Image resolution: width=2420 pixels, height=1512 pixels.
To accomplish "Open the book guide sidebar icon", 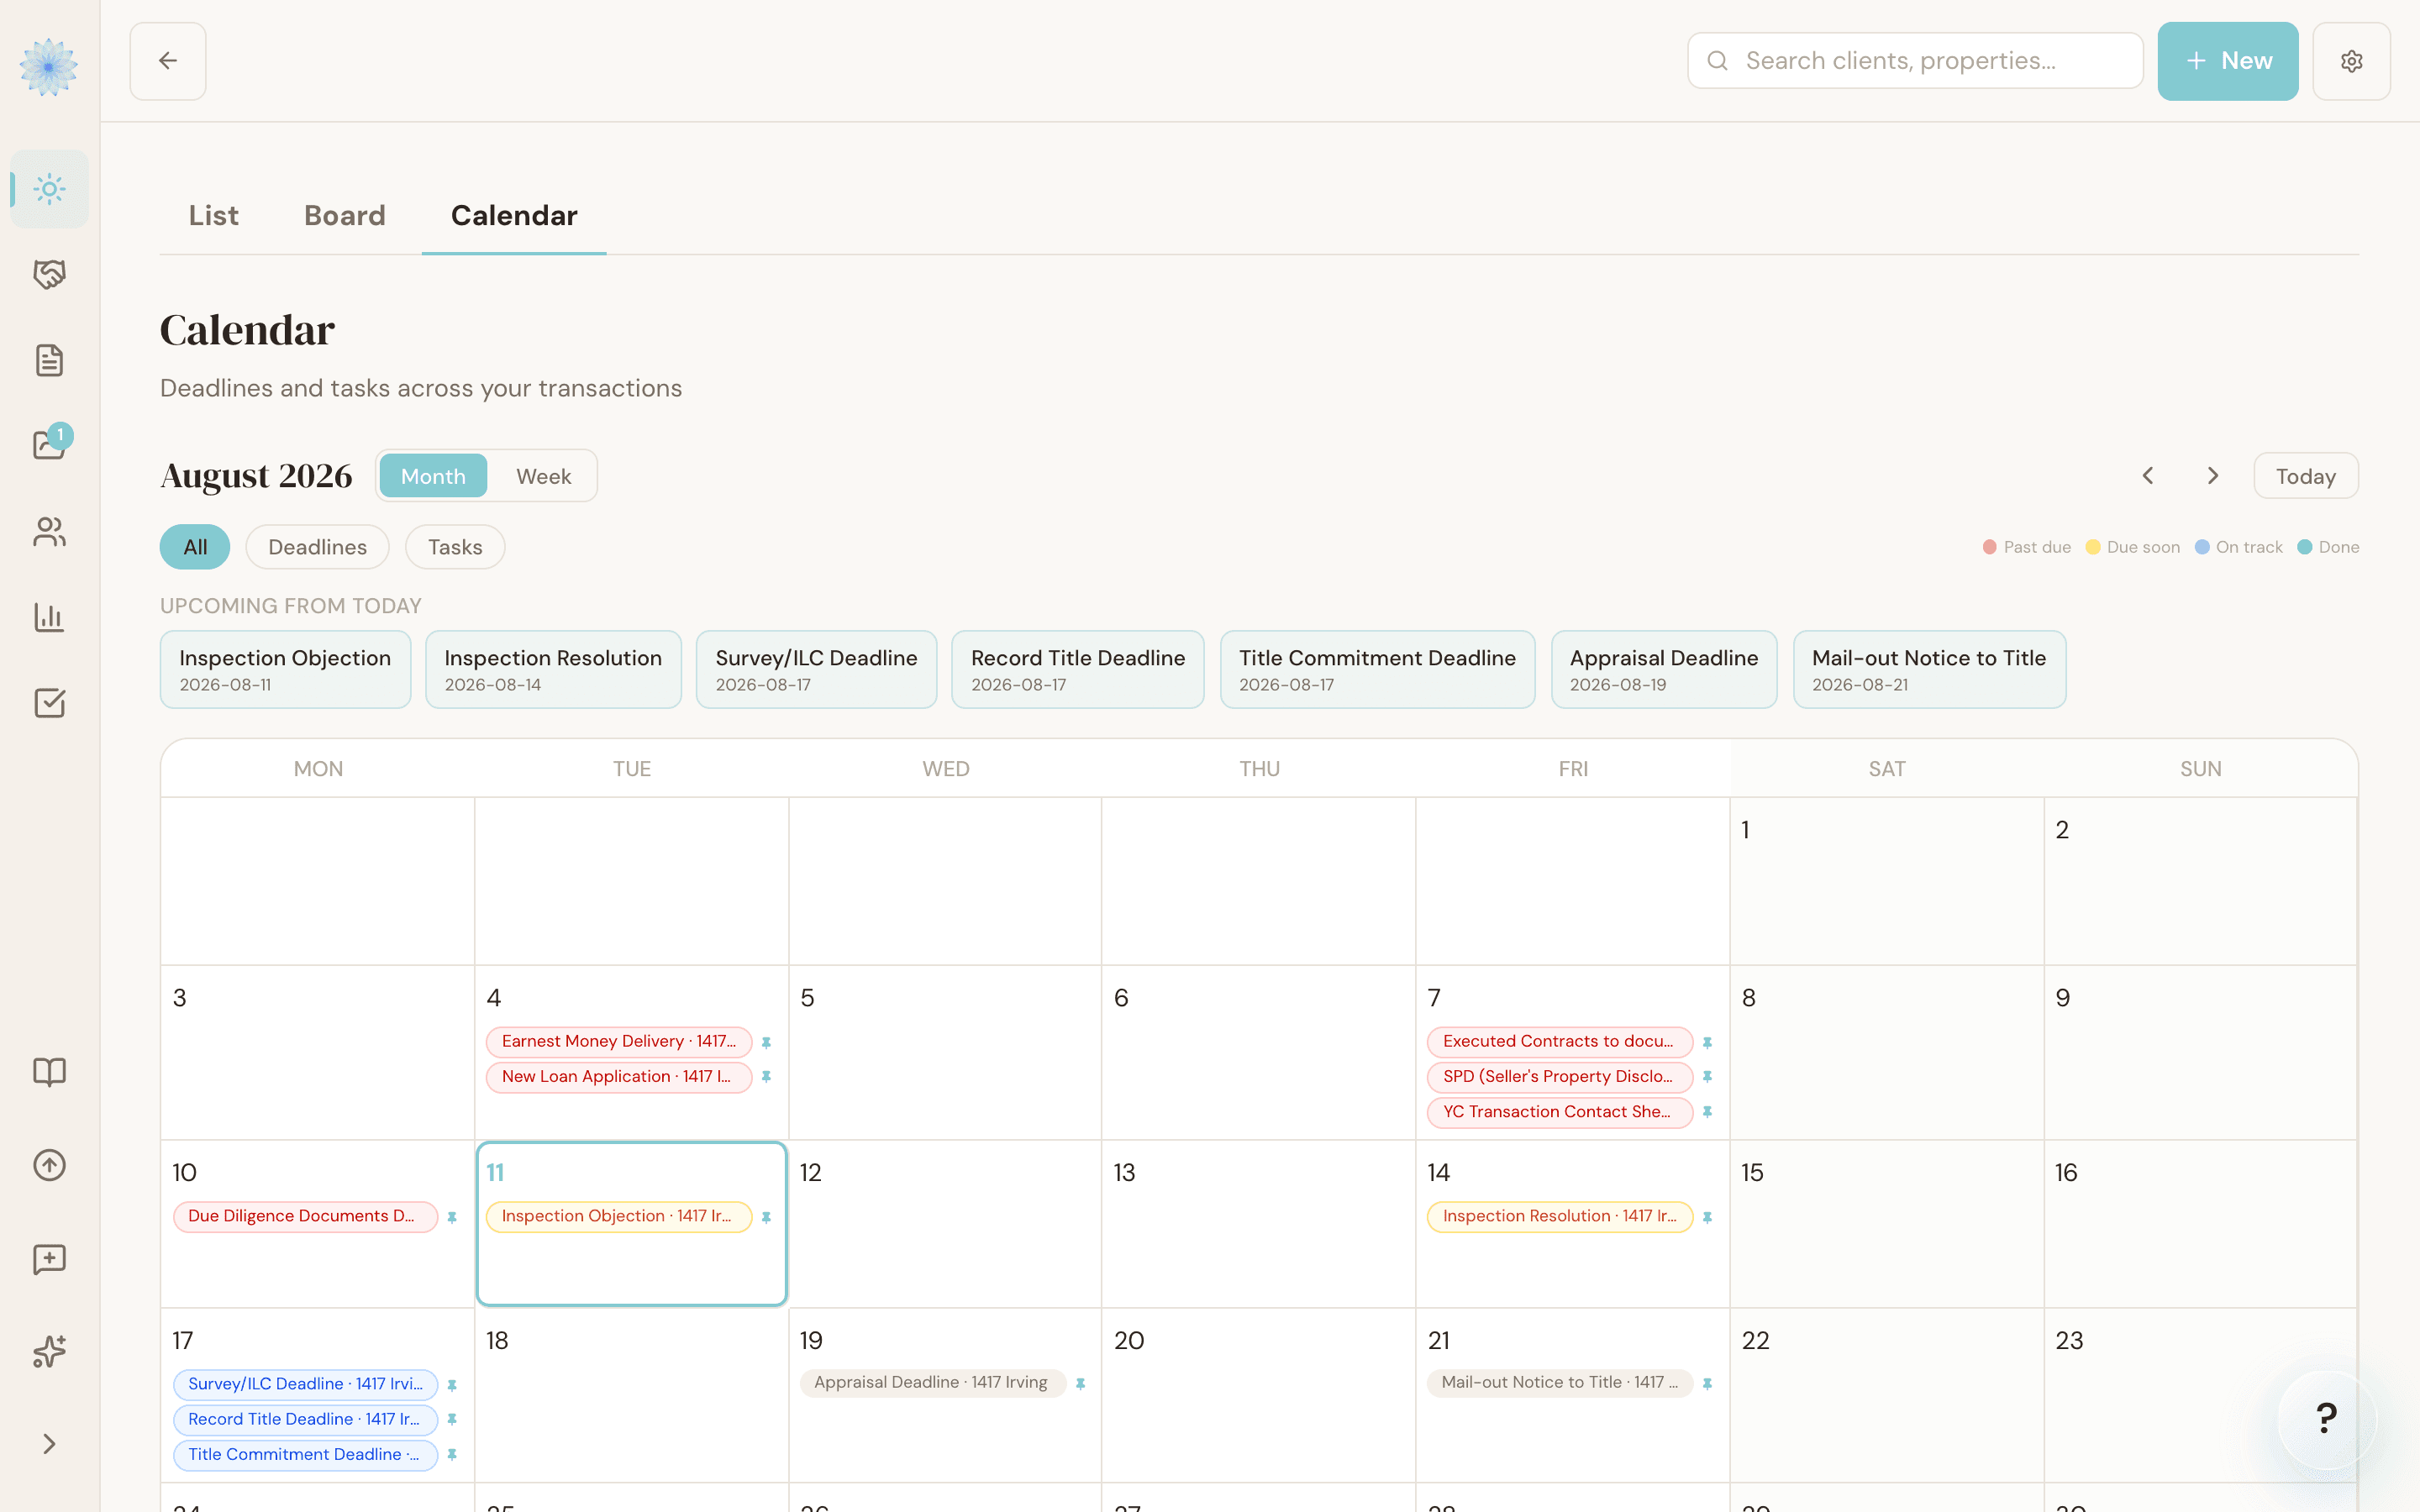I will [x=49, y=1072].
